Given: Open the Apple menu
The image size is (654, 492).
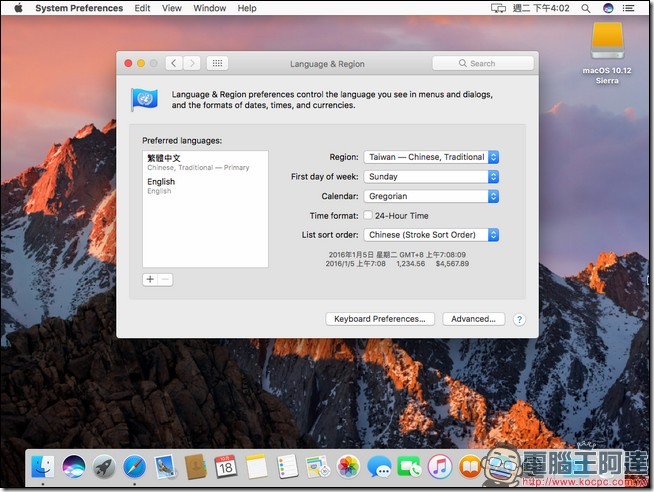Looking at the screenshot, I should click(x=18, y=8).
